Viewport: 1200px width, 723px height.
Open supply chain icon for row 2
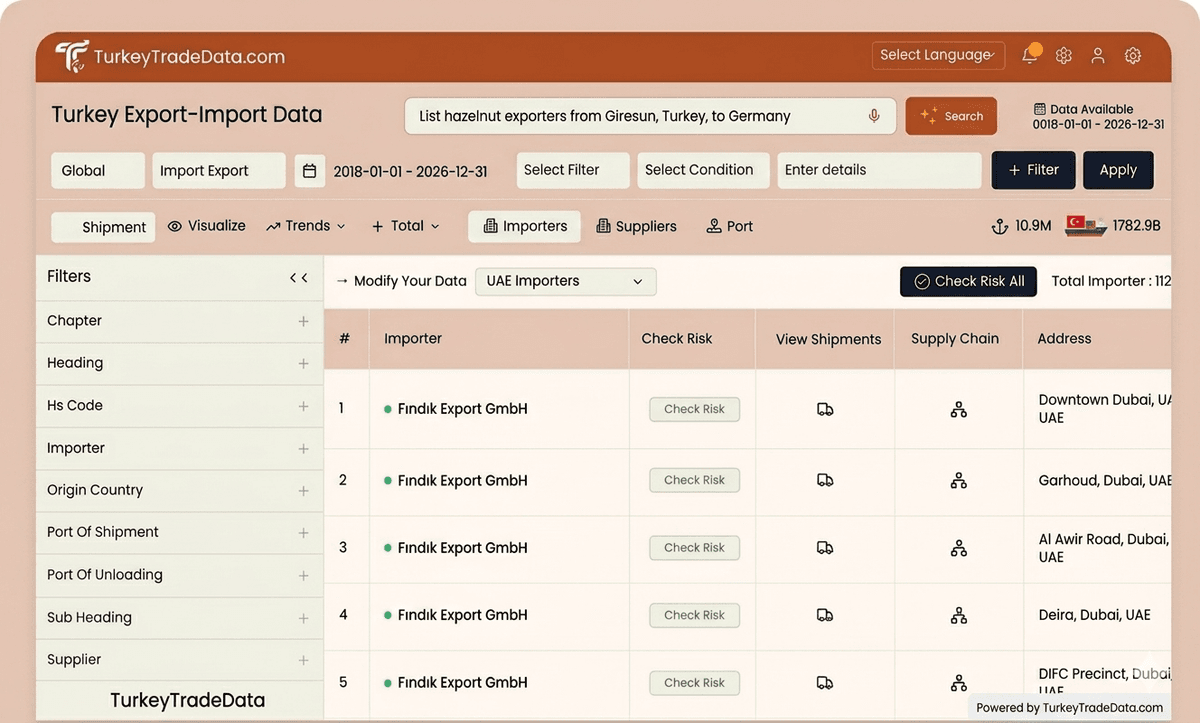click(x=958, y=481)
